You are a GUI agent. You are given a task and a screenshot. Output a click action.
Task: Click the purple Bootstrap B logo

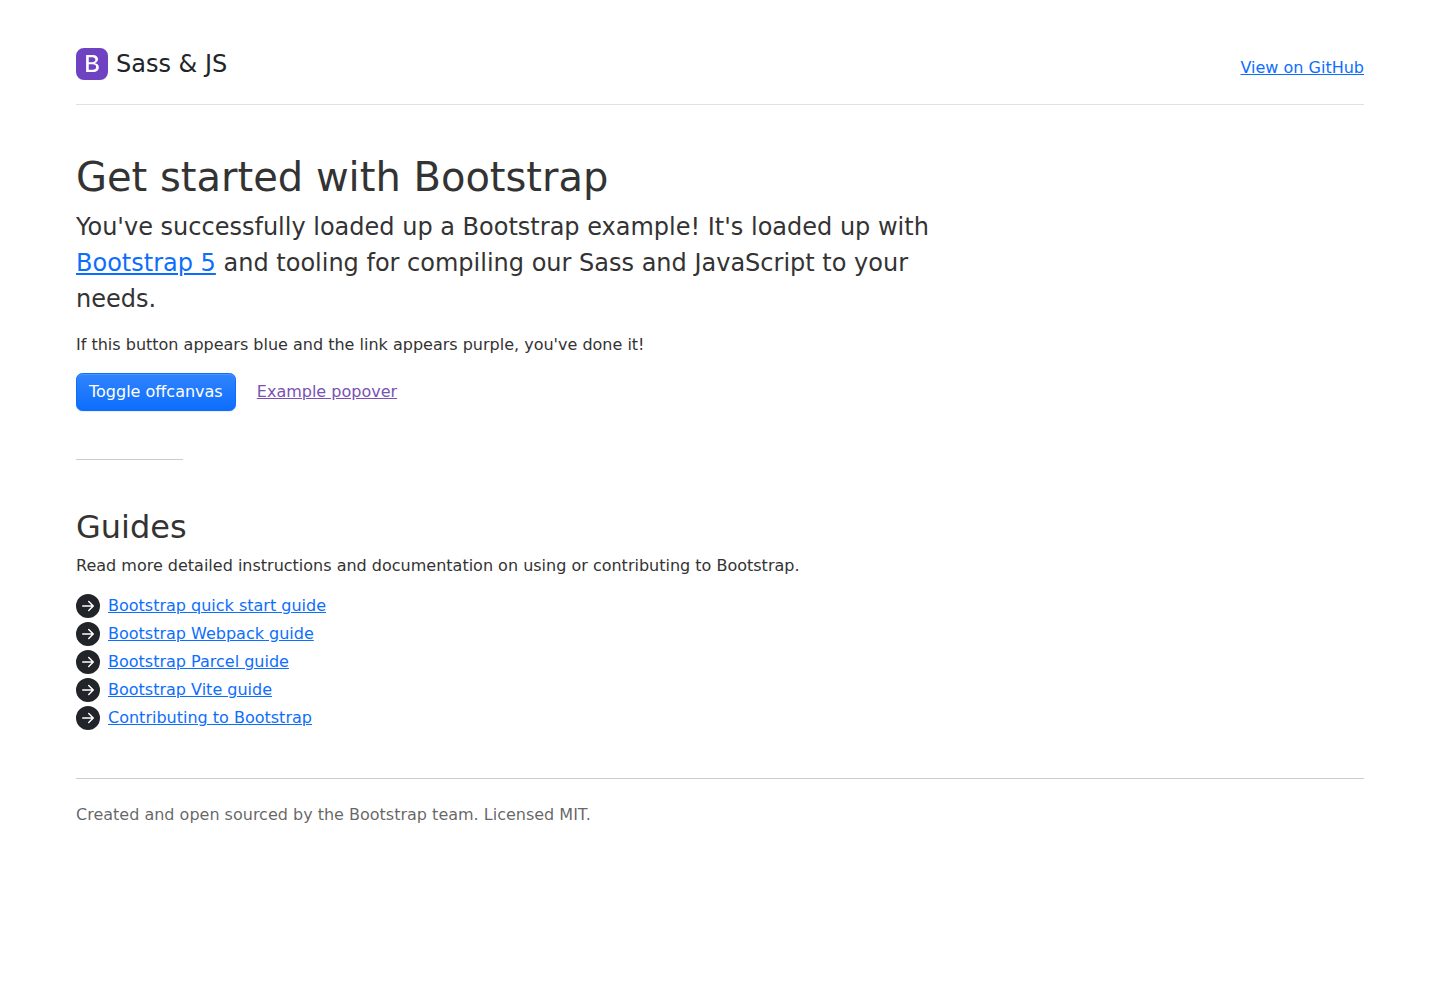(x=92, y=64)
